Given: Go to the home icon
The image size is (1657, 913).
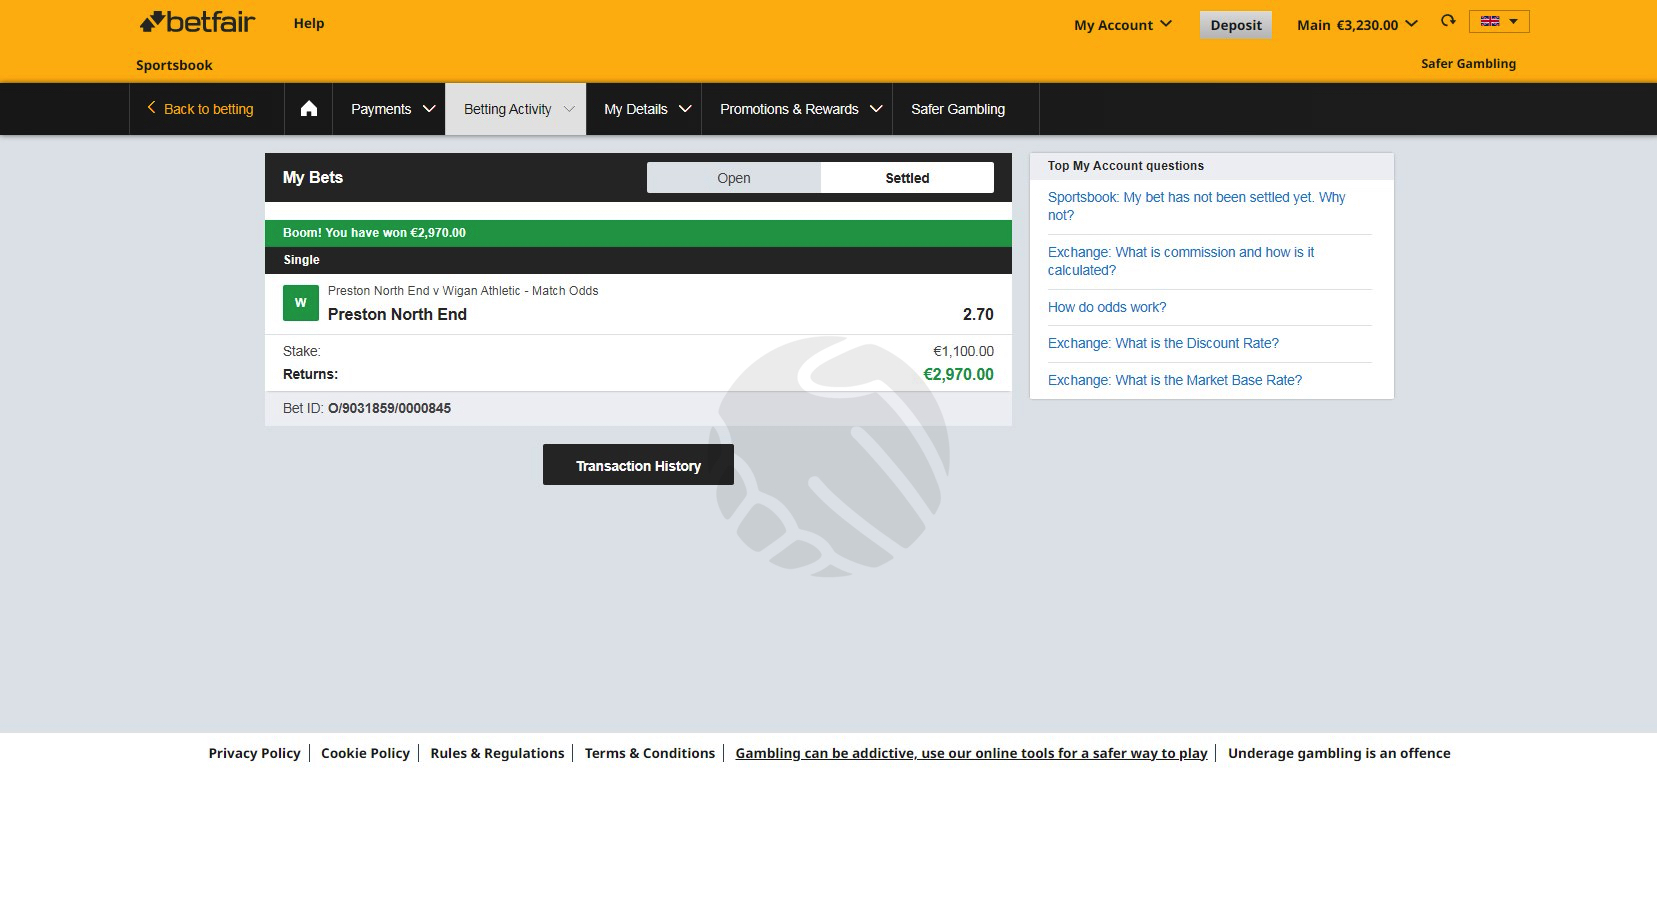Looking at the screenshot, I should 309,109.
